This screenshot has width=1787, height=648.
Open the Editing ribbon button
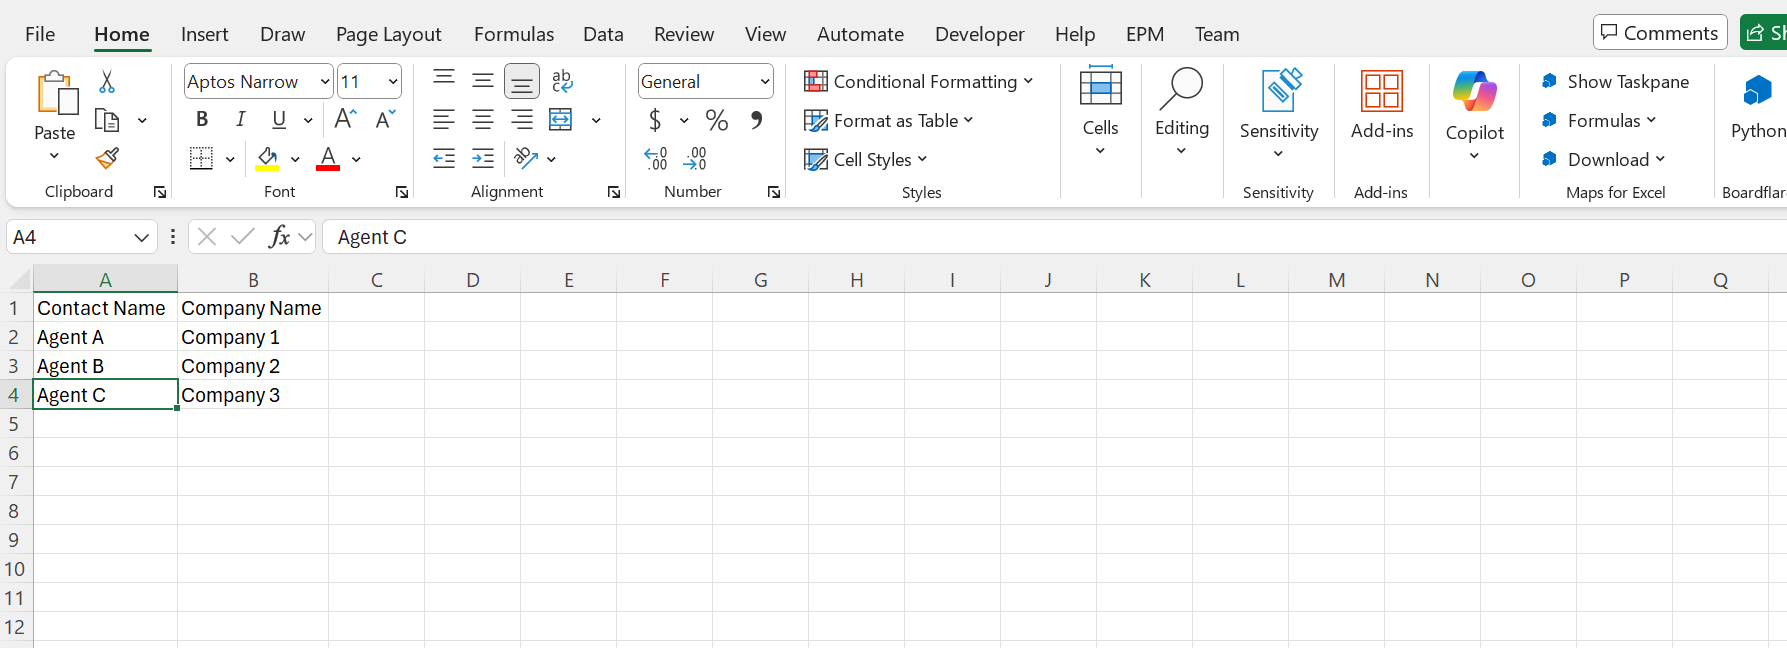(x=1181, y=111)
